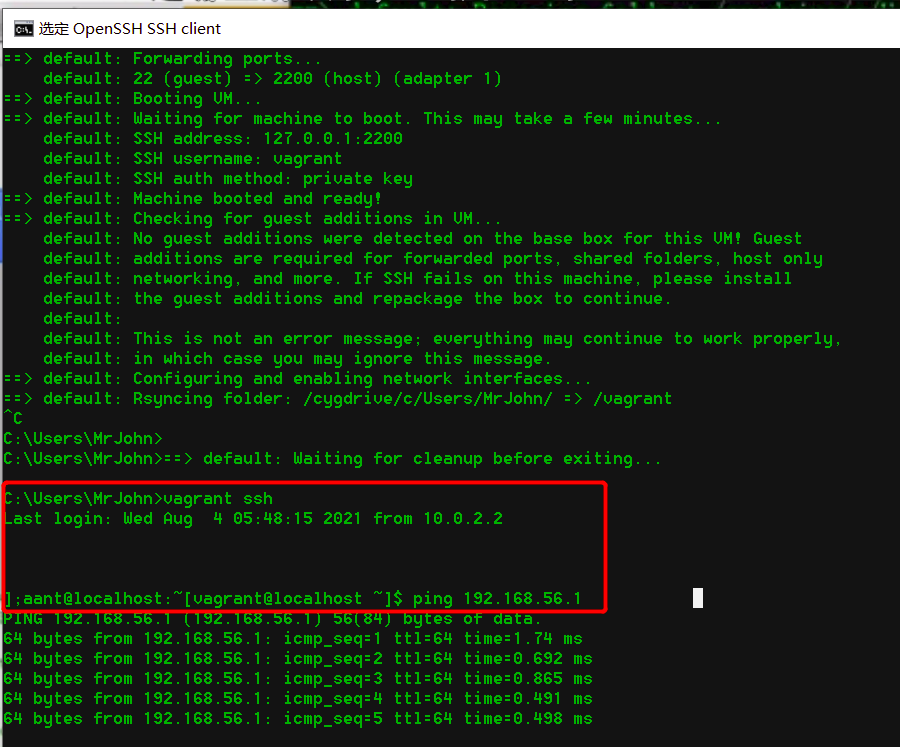This screenshot has width=900, height=747.
Task: Click 'PING 192.168.56.1 (192.168.56.1) 56(84) bytes' line
Action: (x=273, y=618)
